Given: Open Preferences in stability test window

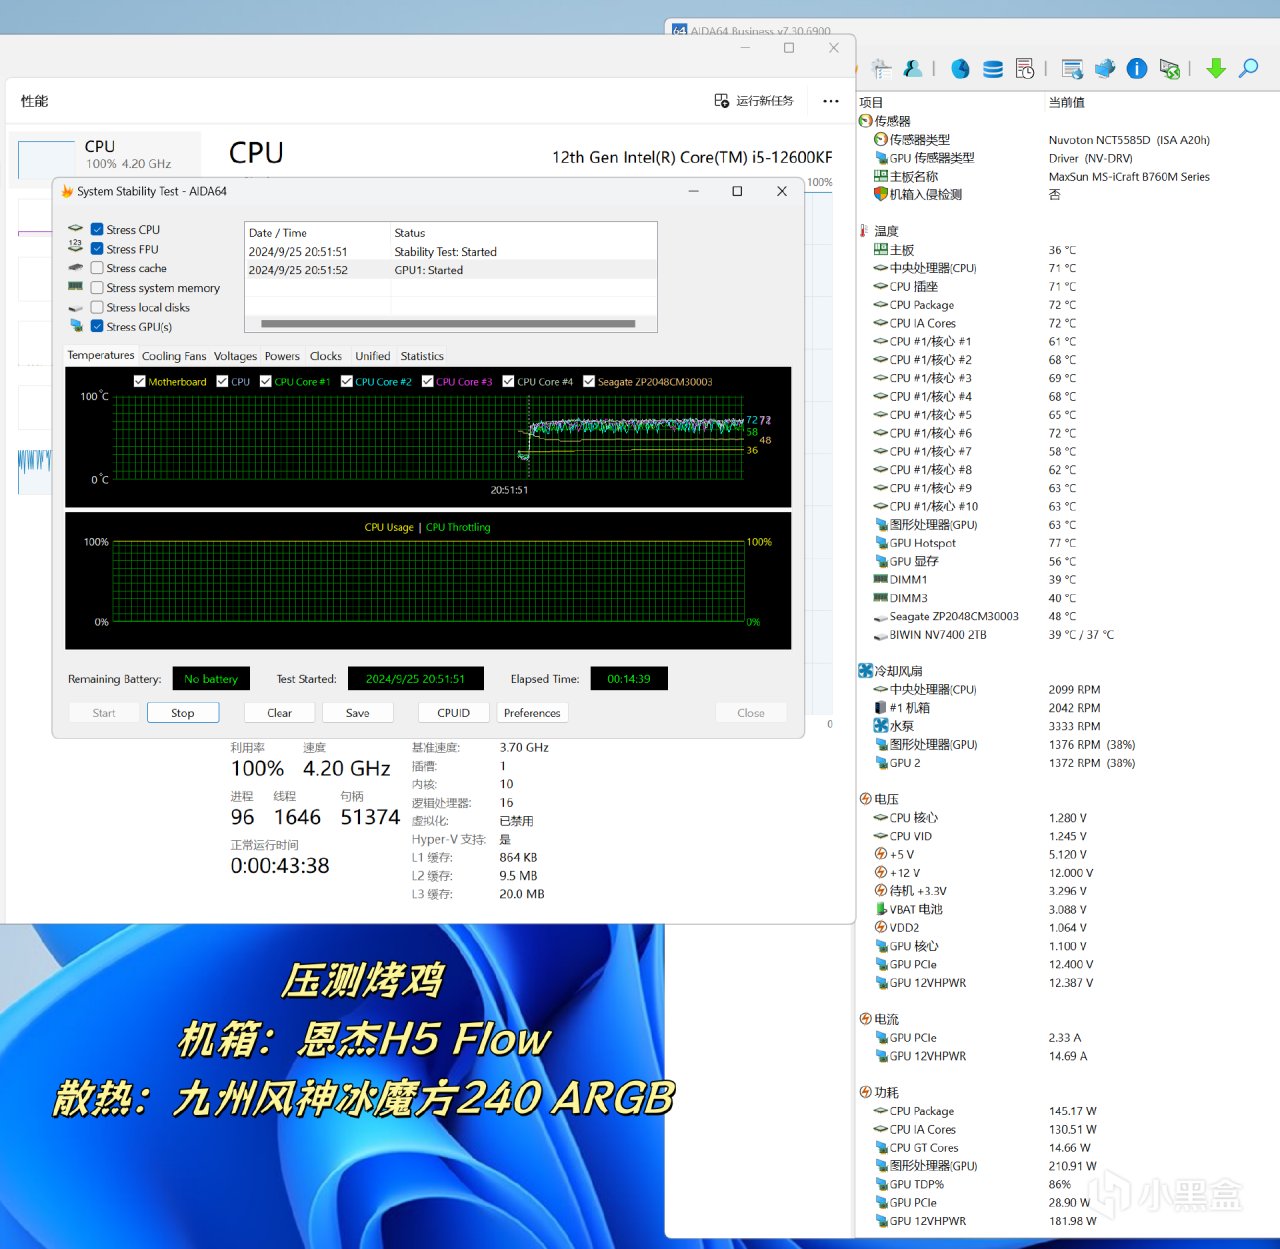Looking at the screenshot, I should (x=532, y=713).
